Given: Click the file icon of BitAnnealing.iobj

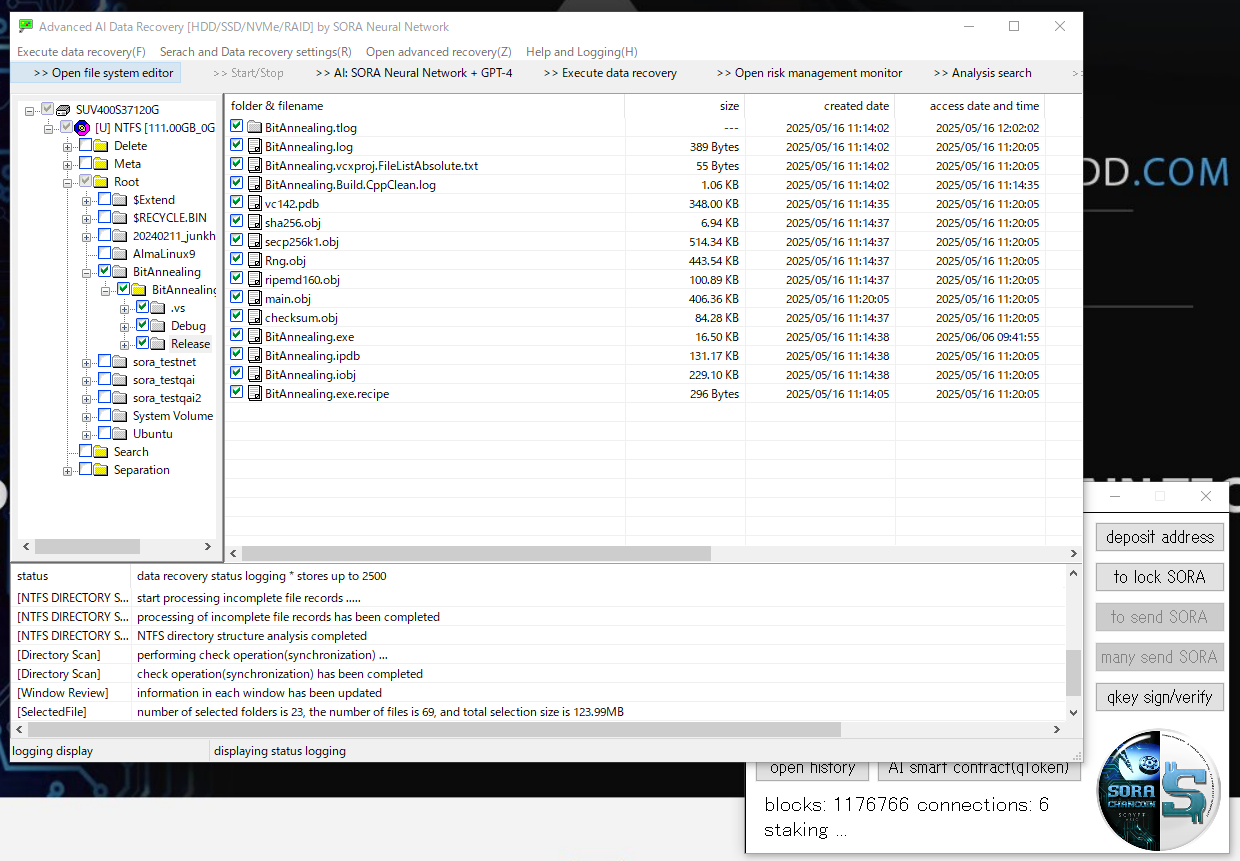Looking at the screenshot, I should 254,374.
